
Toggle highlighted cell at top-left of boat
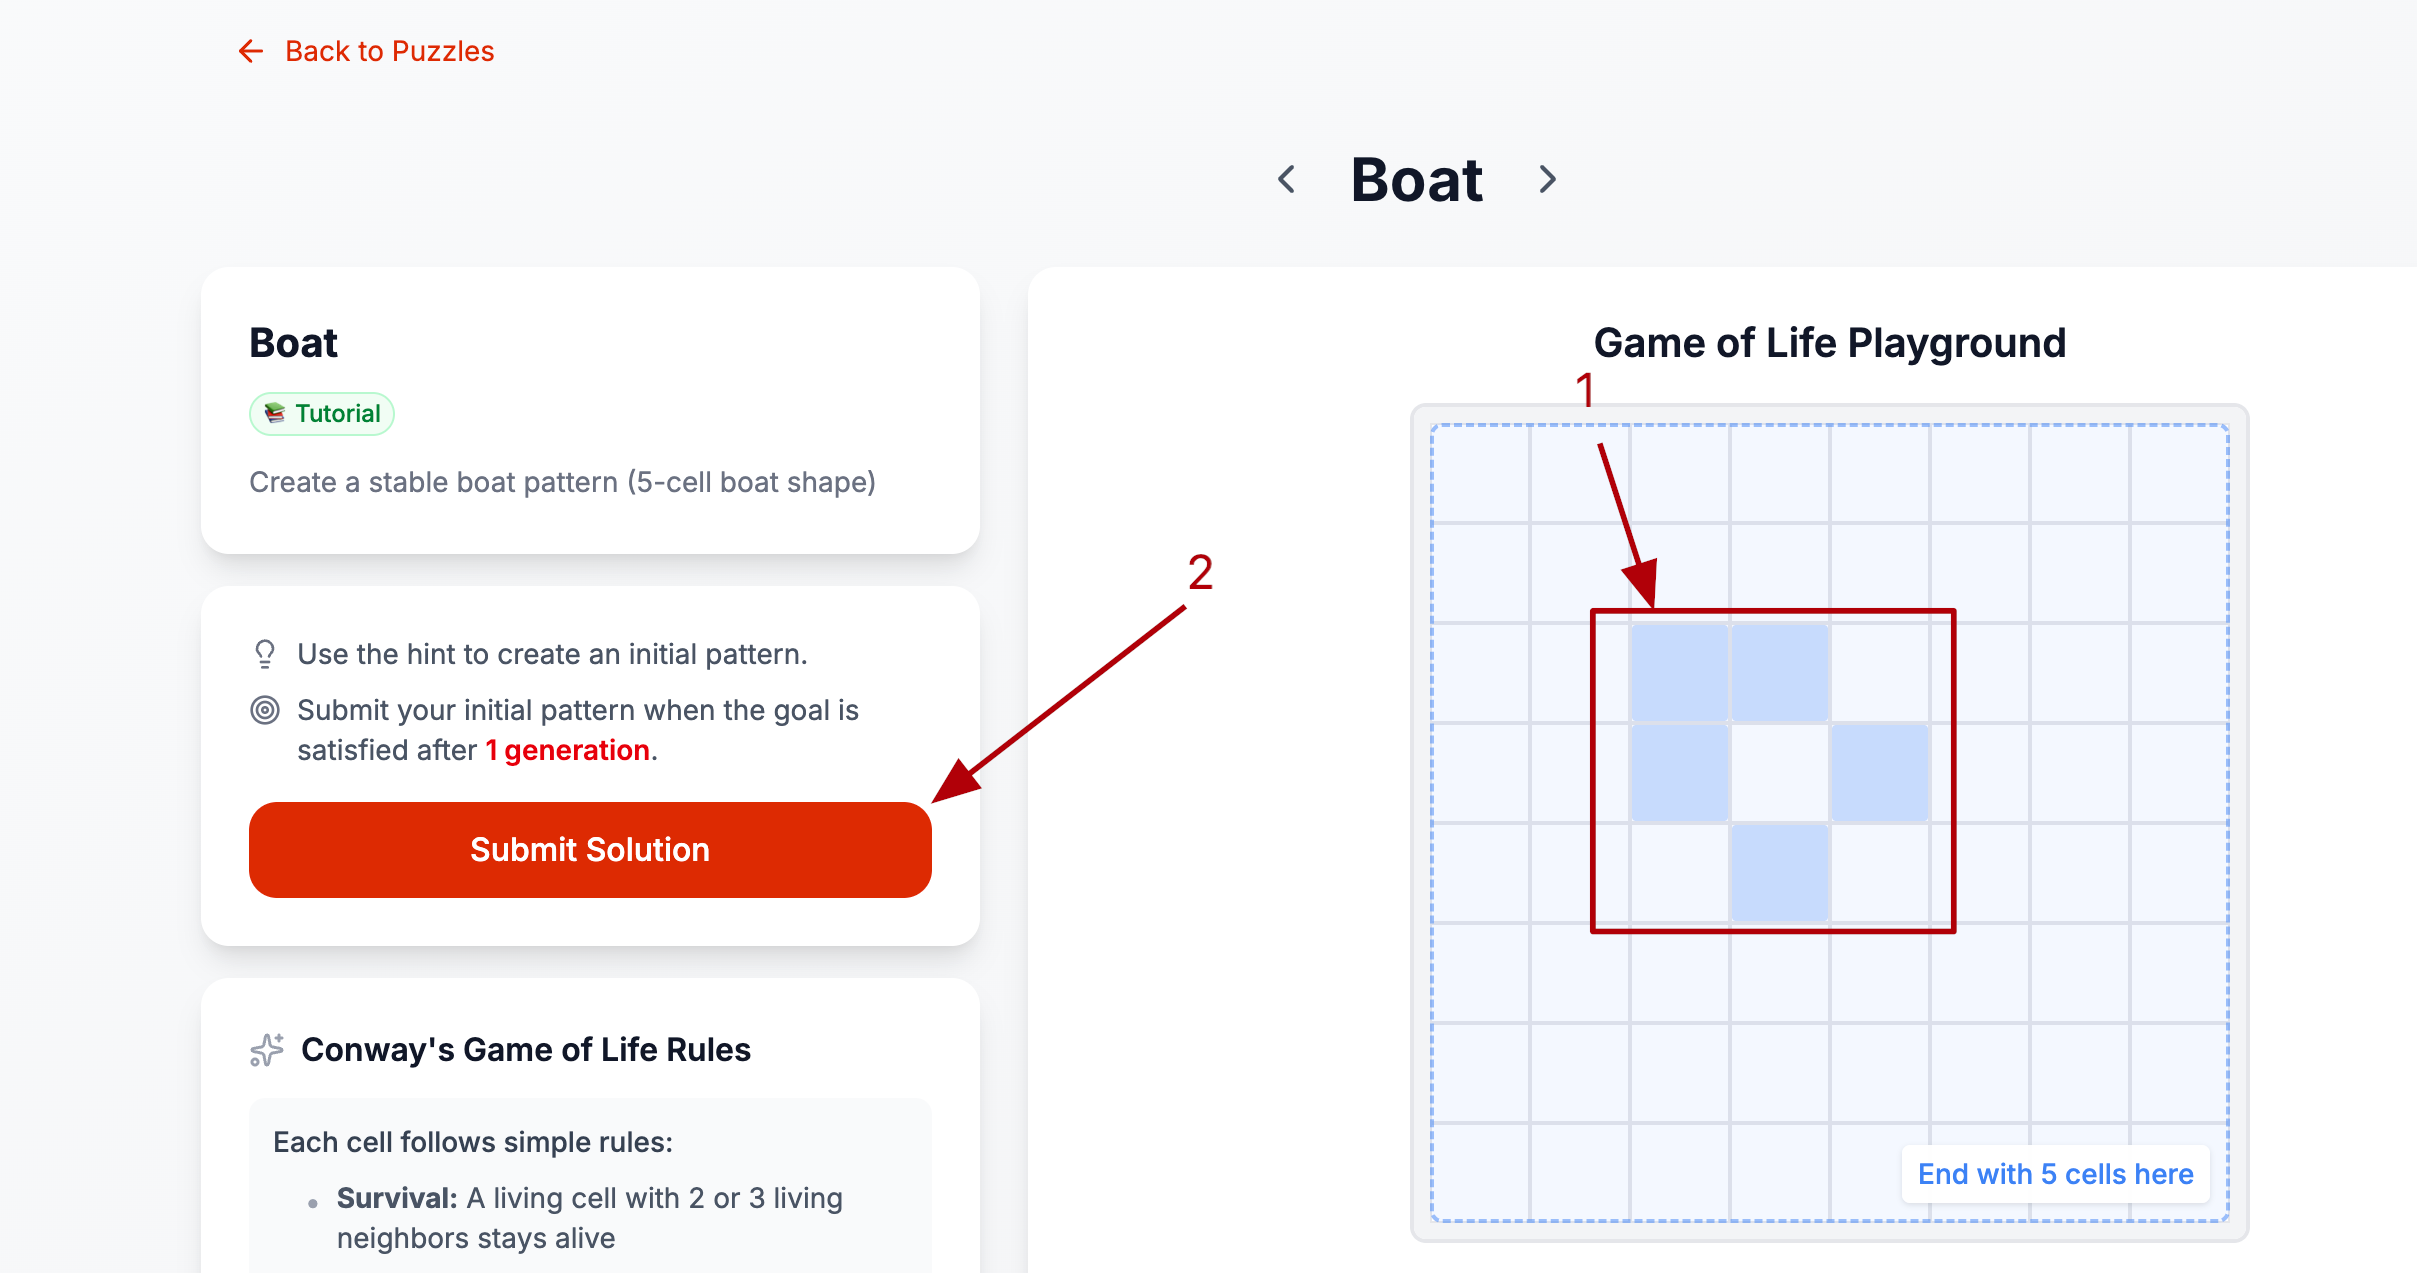1680,673
